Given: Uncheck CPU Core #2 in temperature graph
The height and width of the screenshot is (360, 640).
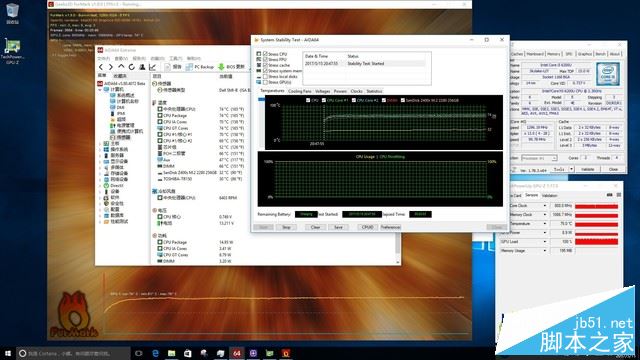Looking at the screenshot, I should click(x=354, y=100).
